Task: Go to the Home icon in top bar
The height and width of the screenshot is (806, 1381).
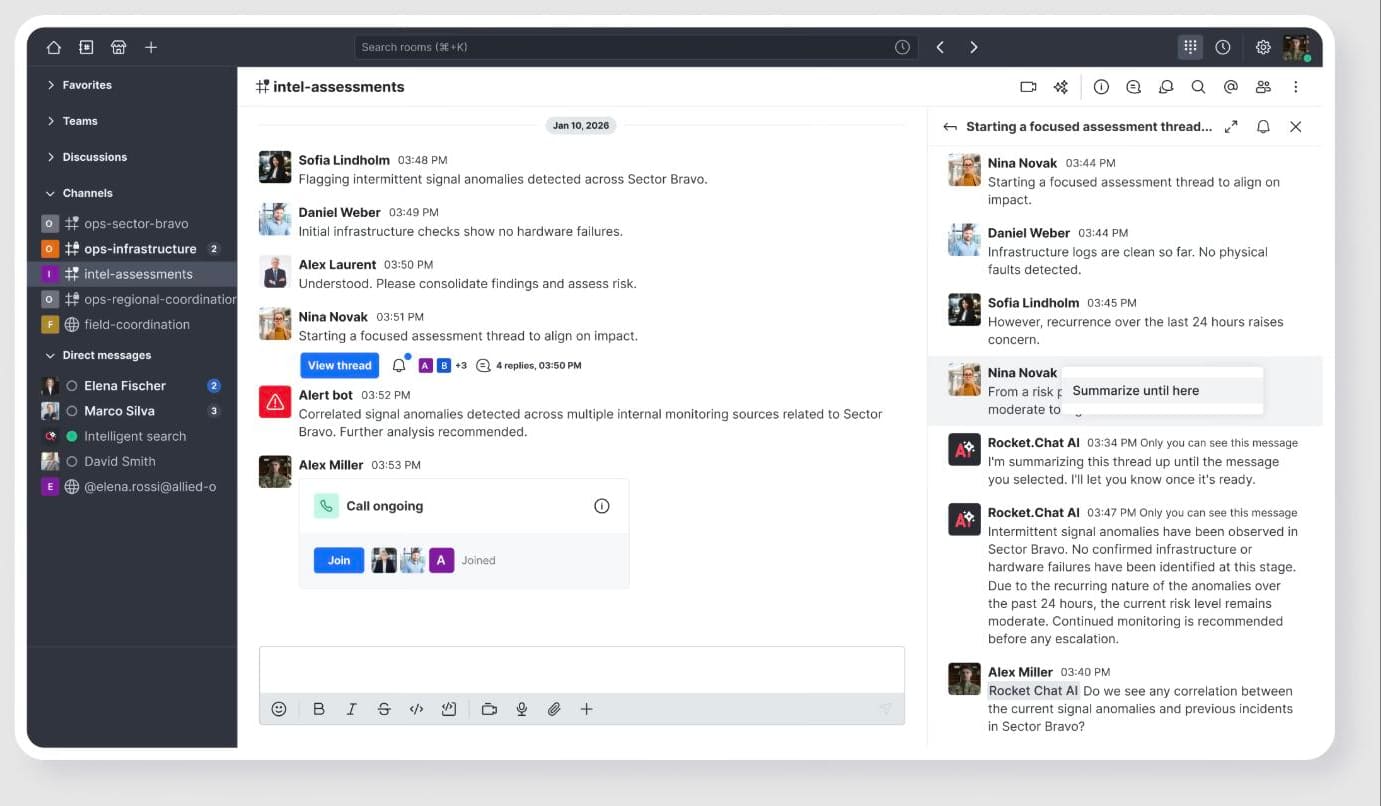Action: [54, 47]
